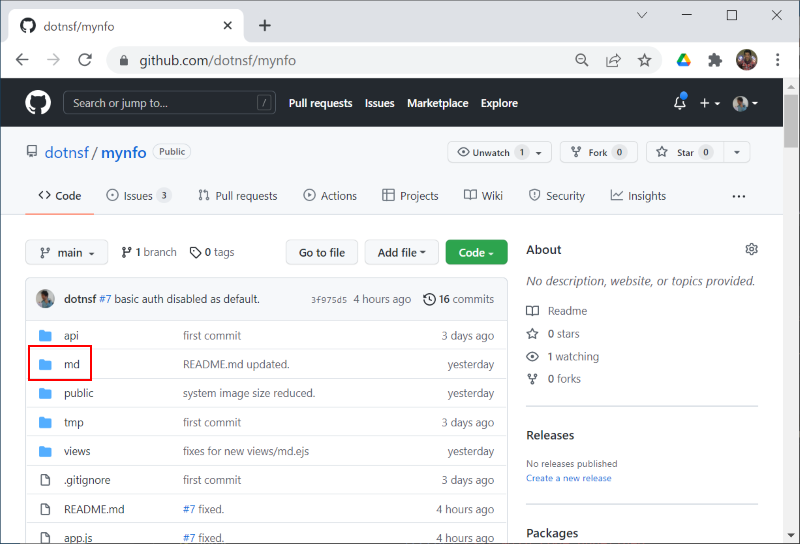Screen dimensions: 800x544
Task: Click Create a new release link
Action: point(568,478)
